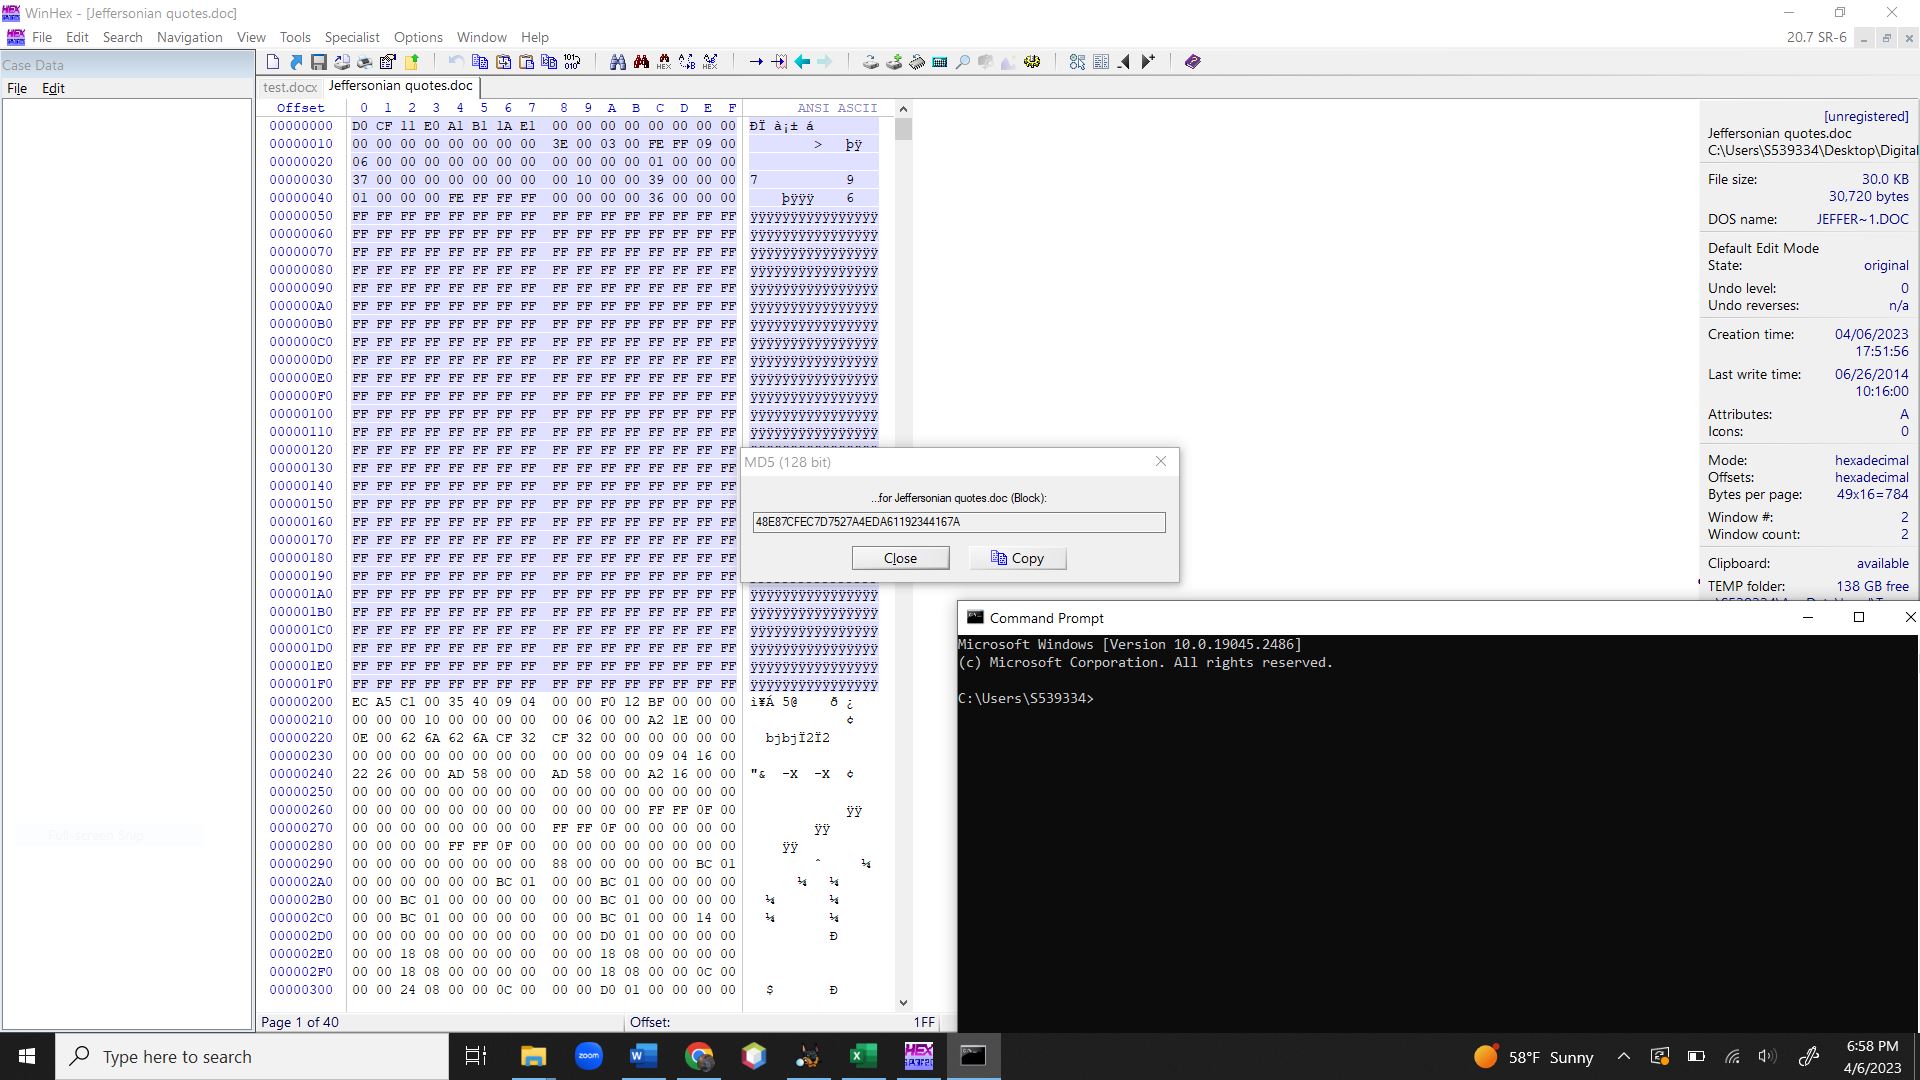Open the Specialist menu
The width and height of the screenshot is (1920, 1080).
pyautogui.click(x=352, y=37)
